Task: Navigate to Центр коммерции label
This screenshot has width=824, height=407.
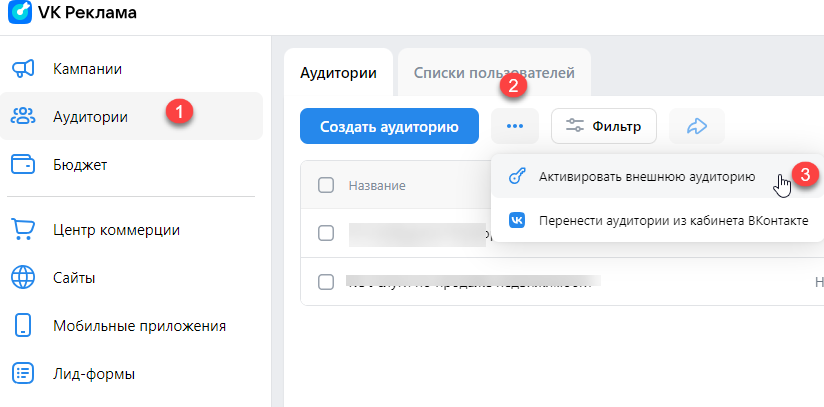Action: pyautogui.click(x=116, y=230)
